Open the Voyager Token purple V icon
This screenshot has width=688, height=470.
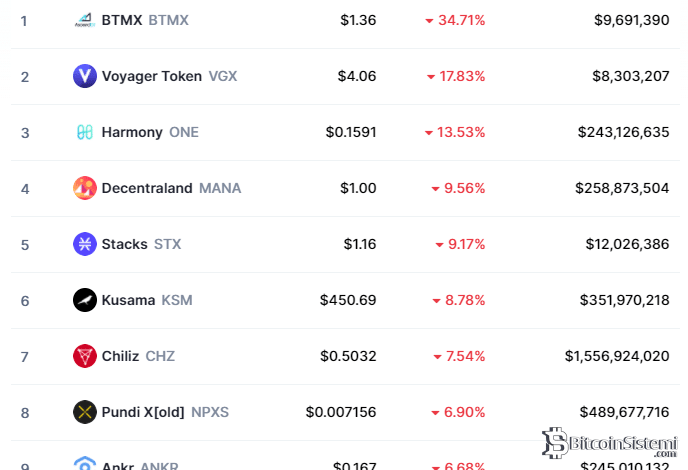(x=85, y=76)
